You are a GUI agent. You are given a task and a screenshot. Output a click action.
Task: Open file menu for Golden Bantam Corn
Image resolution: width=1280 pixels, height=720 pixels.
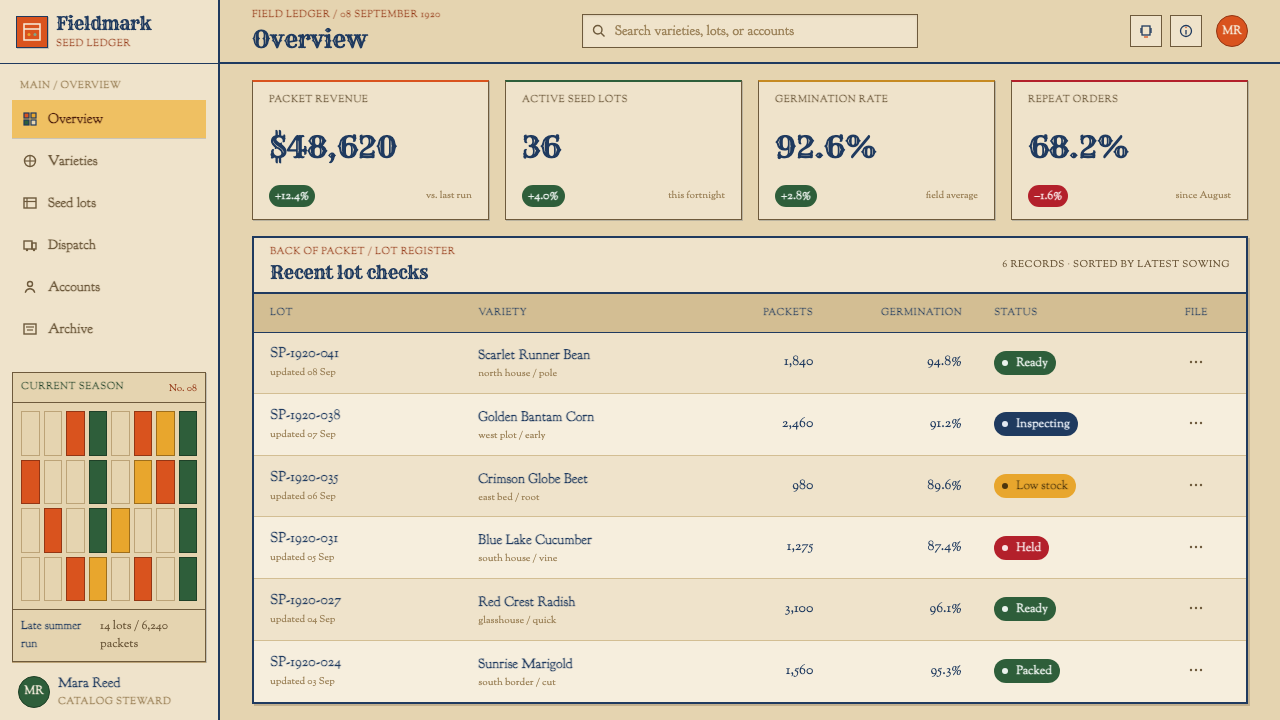tap(1196, 423)
